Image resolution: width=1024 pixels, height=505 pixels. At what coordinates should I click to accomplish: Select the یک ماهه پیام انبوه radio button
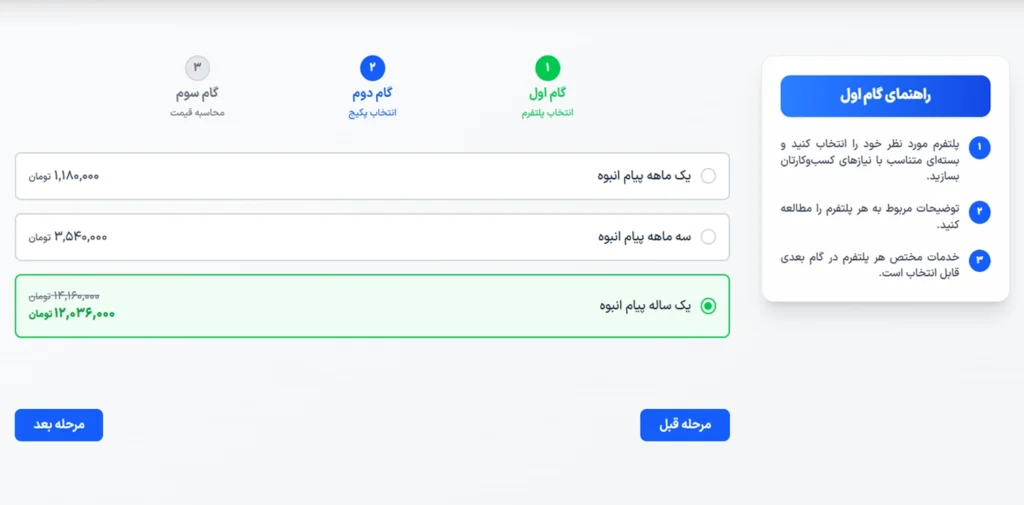[x=709, y=176]
